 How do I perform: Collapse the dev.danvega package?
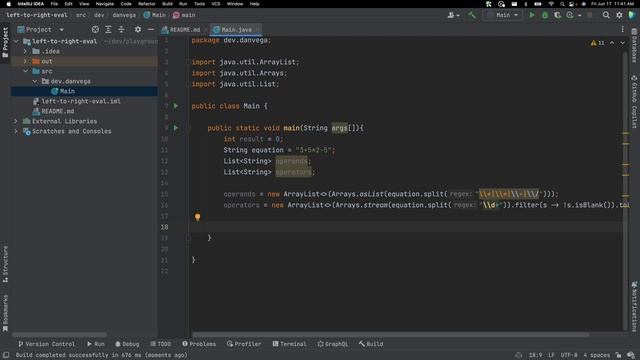tap(35, 81)
